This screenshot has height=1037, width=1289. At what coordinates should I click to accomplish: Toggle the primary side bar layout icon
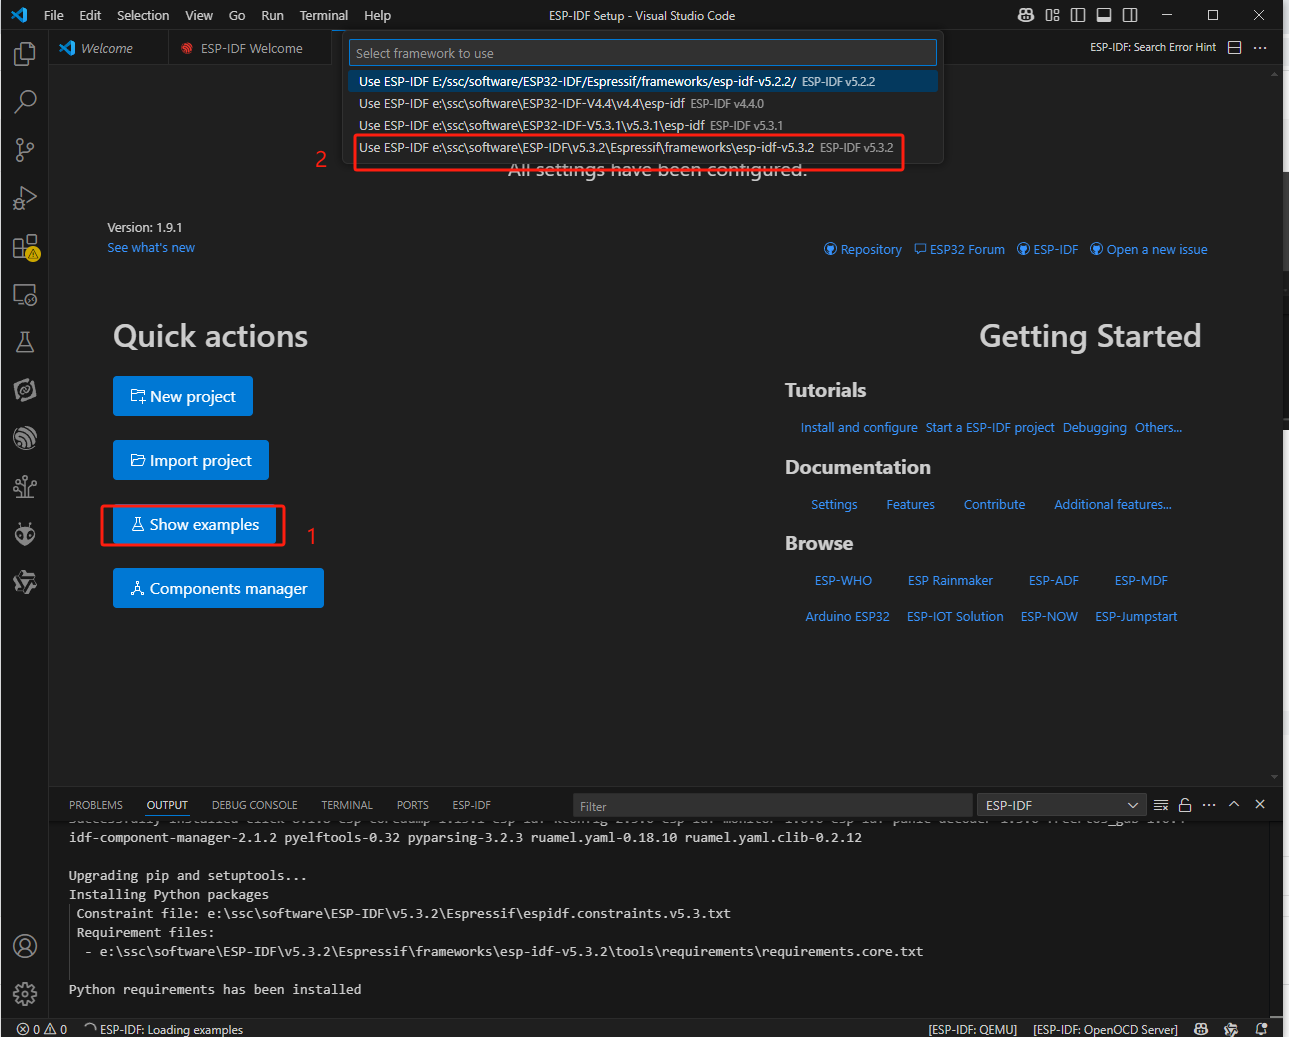(1078, 15)
